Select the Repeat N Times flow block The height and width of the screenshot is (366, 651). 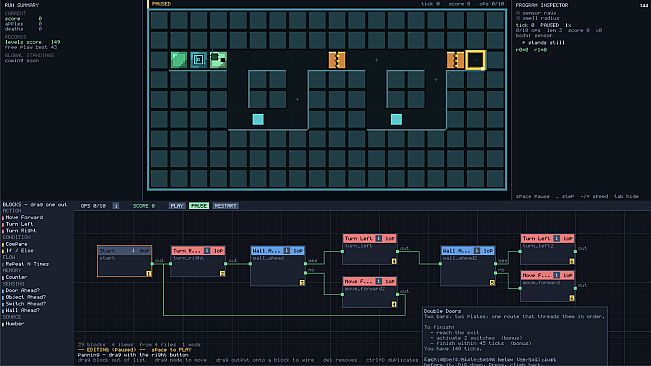pos(27,264)
